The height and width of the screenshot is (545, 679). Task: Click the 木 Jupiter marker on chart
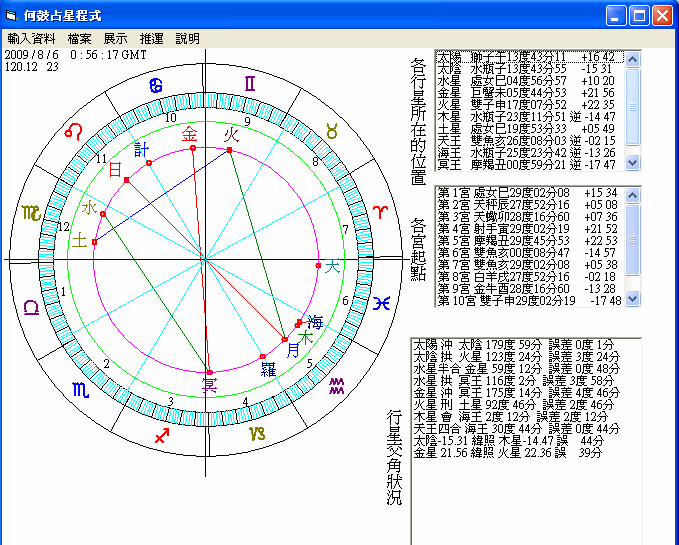tap(305, 338)
